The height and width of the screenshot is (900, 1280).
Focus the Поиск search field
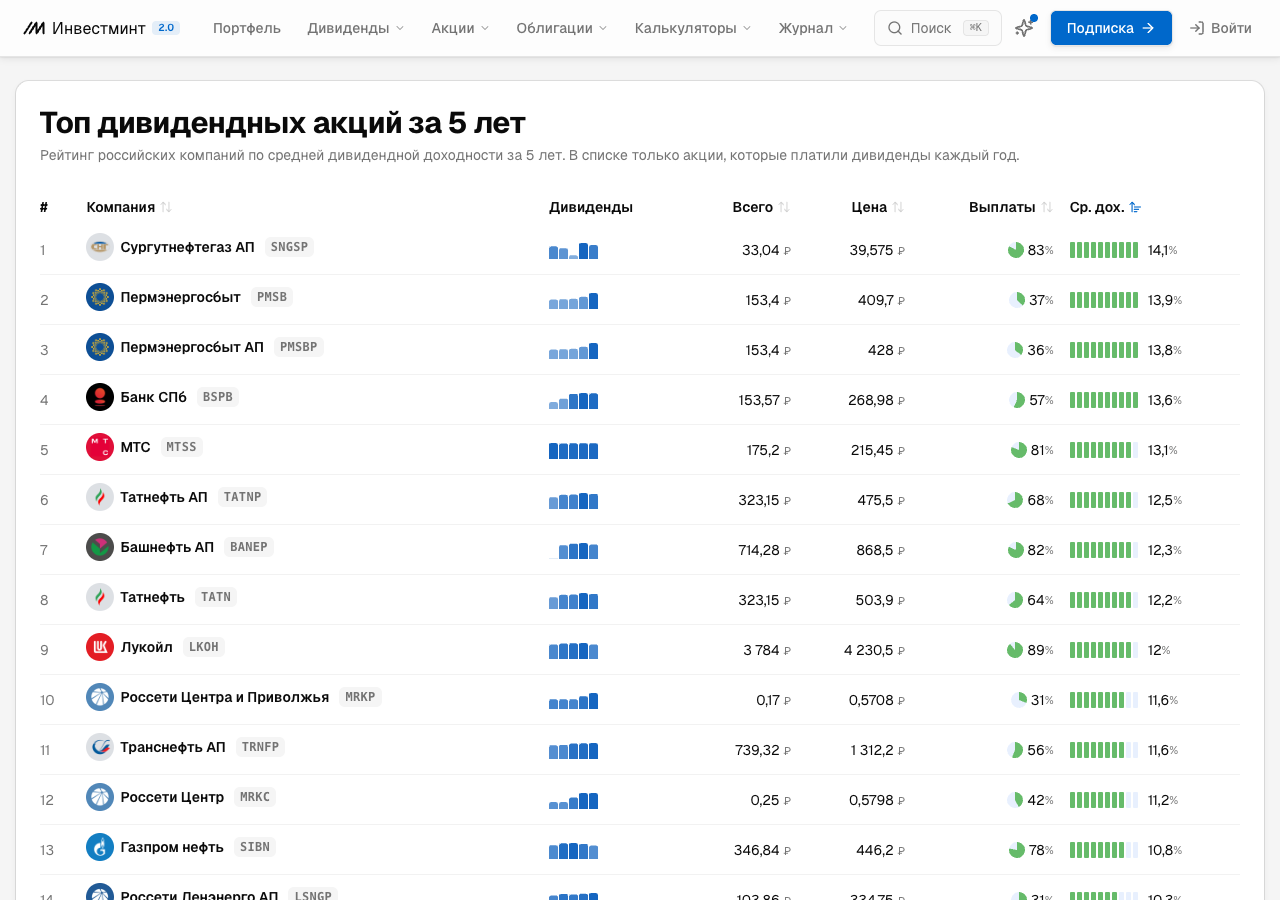click(938, 28)
